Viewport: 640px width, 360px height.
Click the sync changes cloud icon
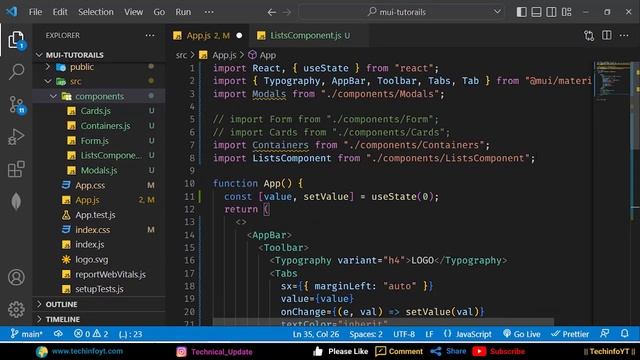tap(58, 334)
